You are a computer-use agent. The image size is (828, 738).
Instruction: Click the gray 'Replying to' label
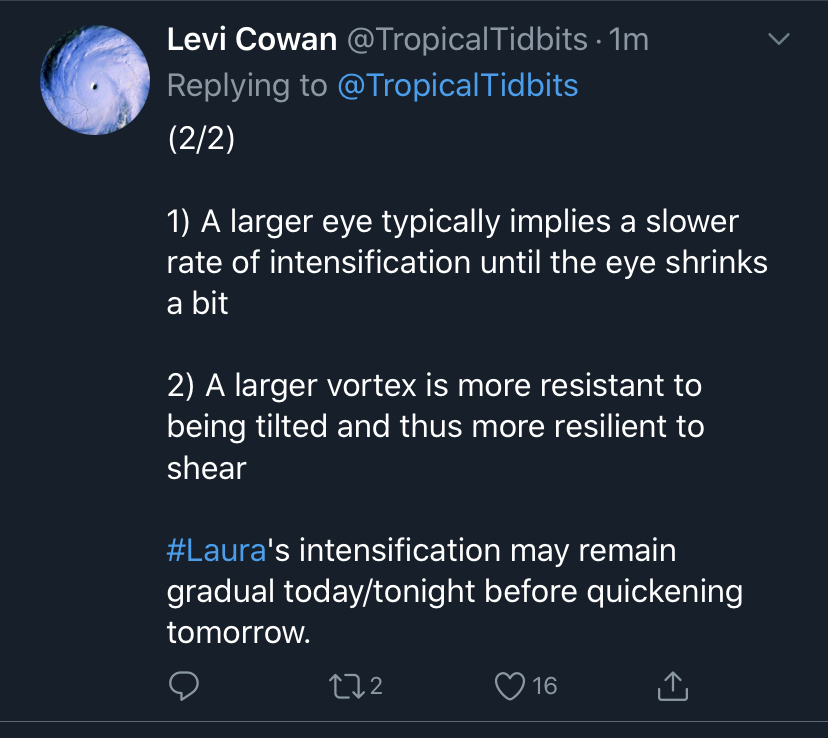(247, 85)
